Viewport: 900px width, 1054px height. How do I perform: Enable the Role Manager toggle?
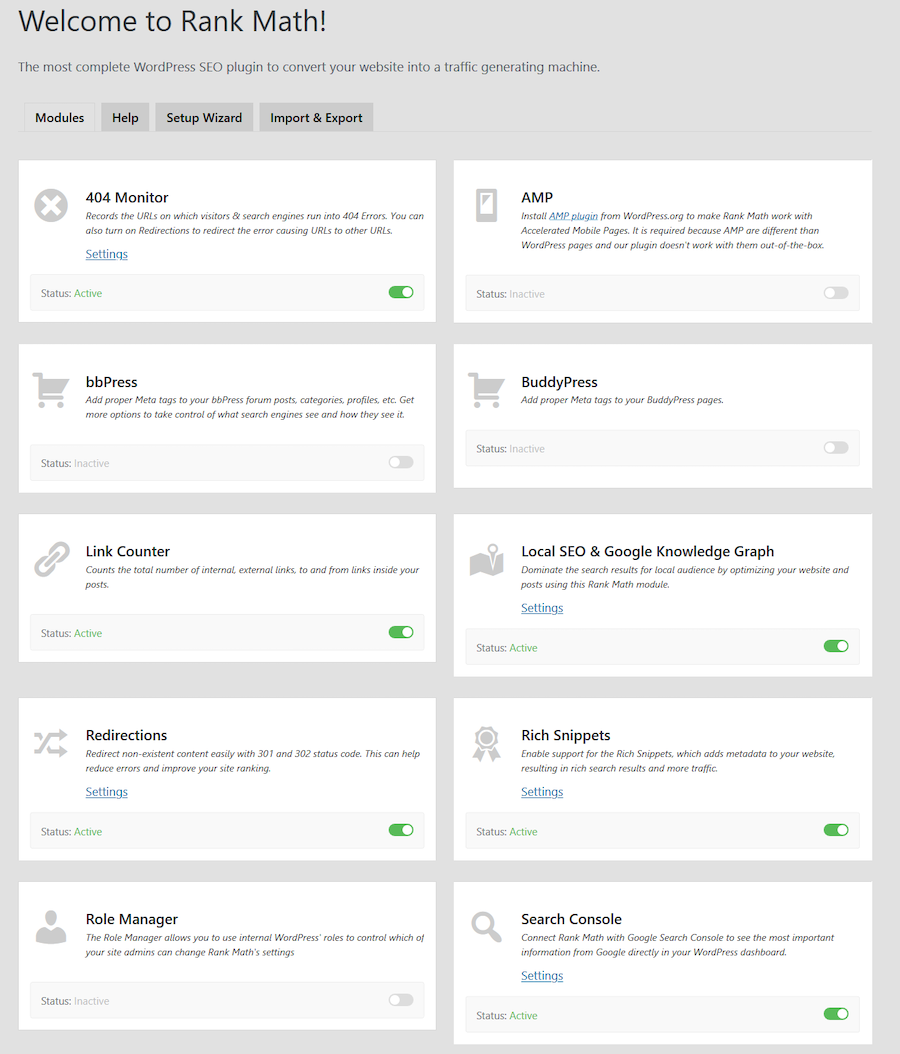pos(401,1000)
